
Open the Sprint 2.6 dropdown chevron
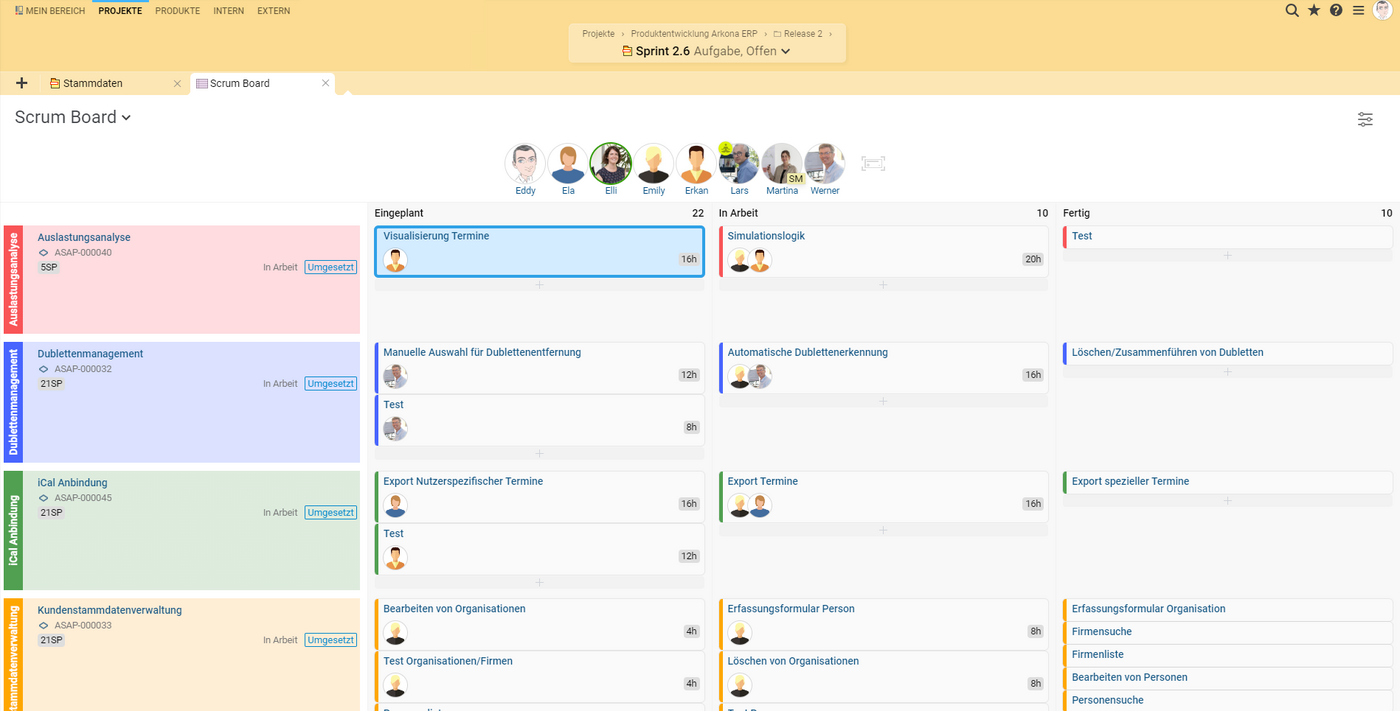(786, 52)
